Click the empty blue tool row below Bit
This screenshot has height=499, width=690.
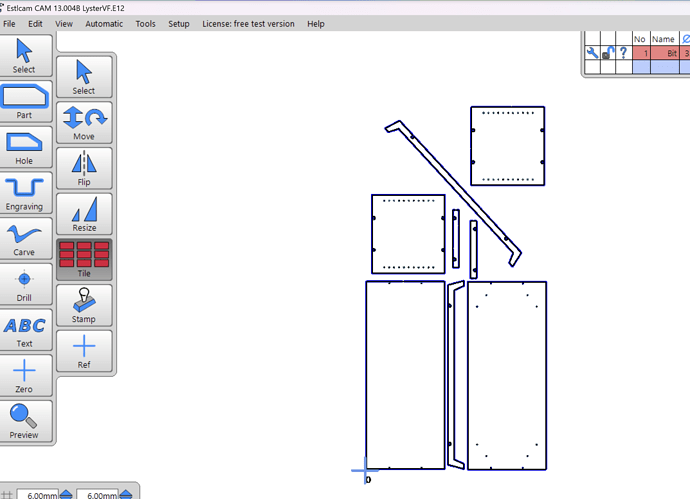pos(661,66)
